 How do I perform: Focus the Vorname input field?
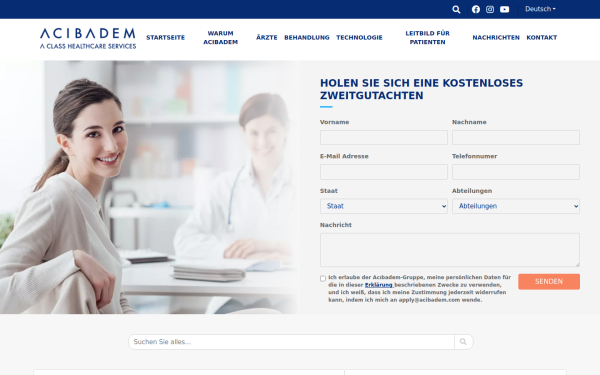coord(384,137)
